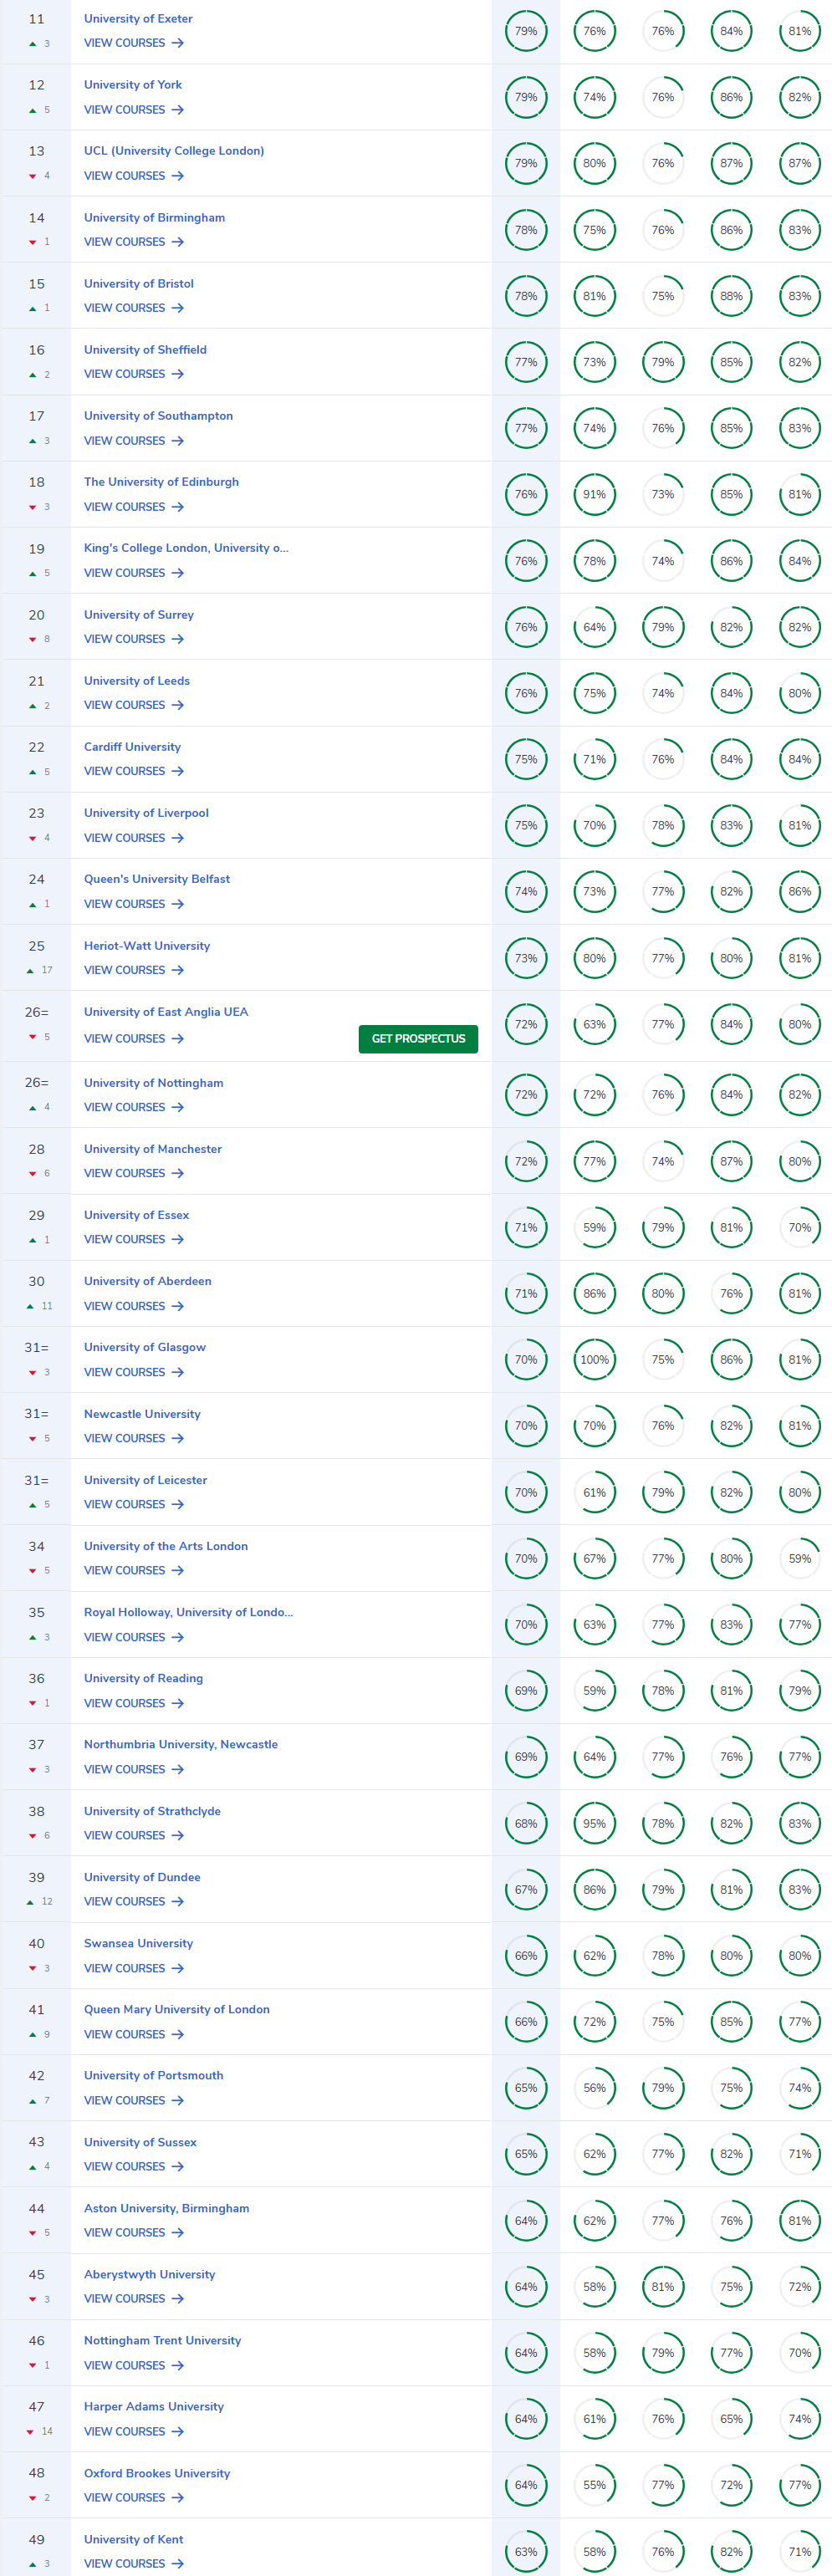
Task: Open Newcastle University link
Action: 142,1413
